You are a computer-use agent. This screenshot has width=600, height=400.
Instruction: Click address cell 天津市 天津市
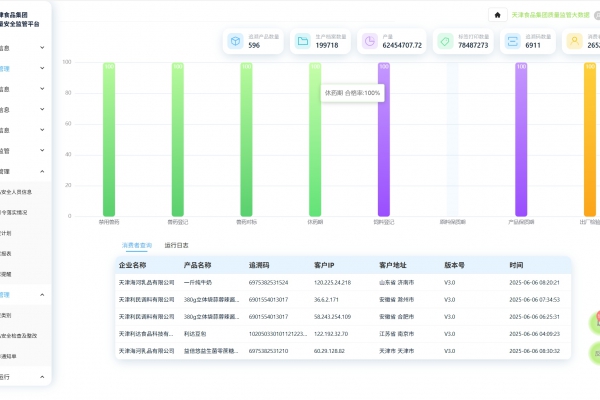[396, 351]
